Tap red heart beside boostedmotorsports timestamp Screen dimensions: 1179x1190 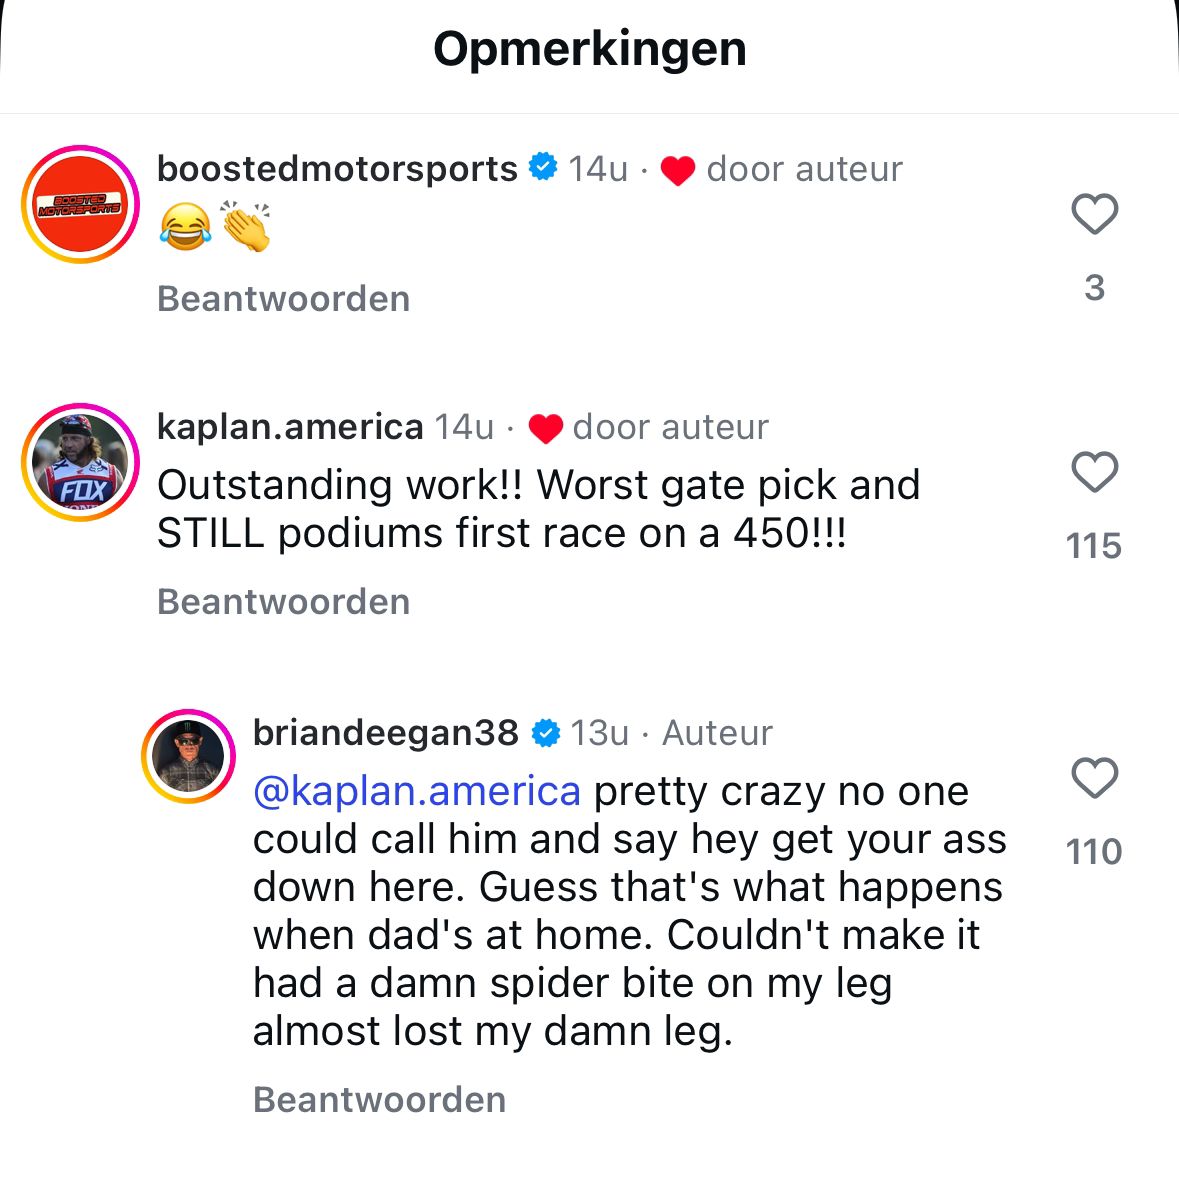pyautogui.click(x=678, y=171)
